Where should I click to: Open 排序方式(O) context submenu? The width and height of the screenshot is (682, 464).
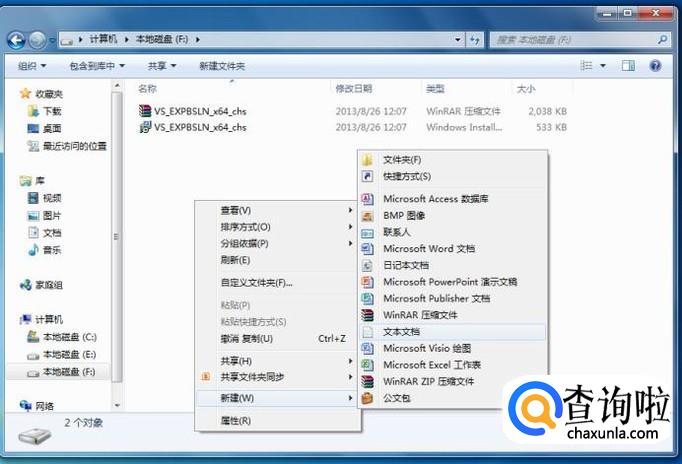[x=277, y=227]
